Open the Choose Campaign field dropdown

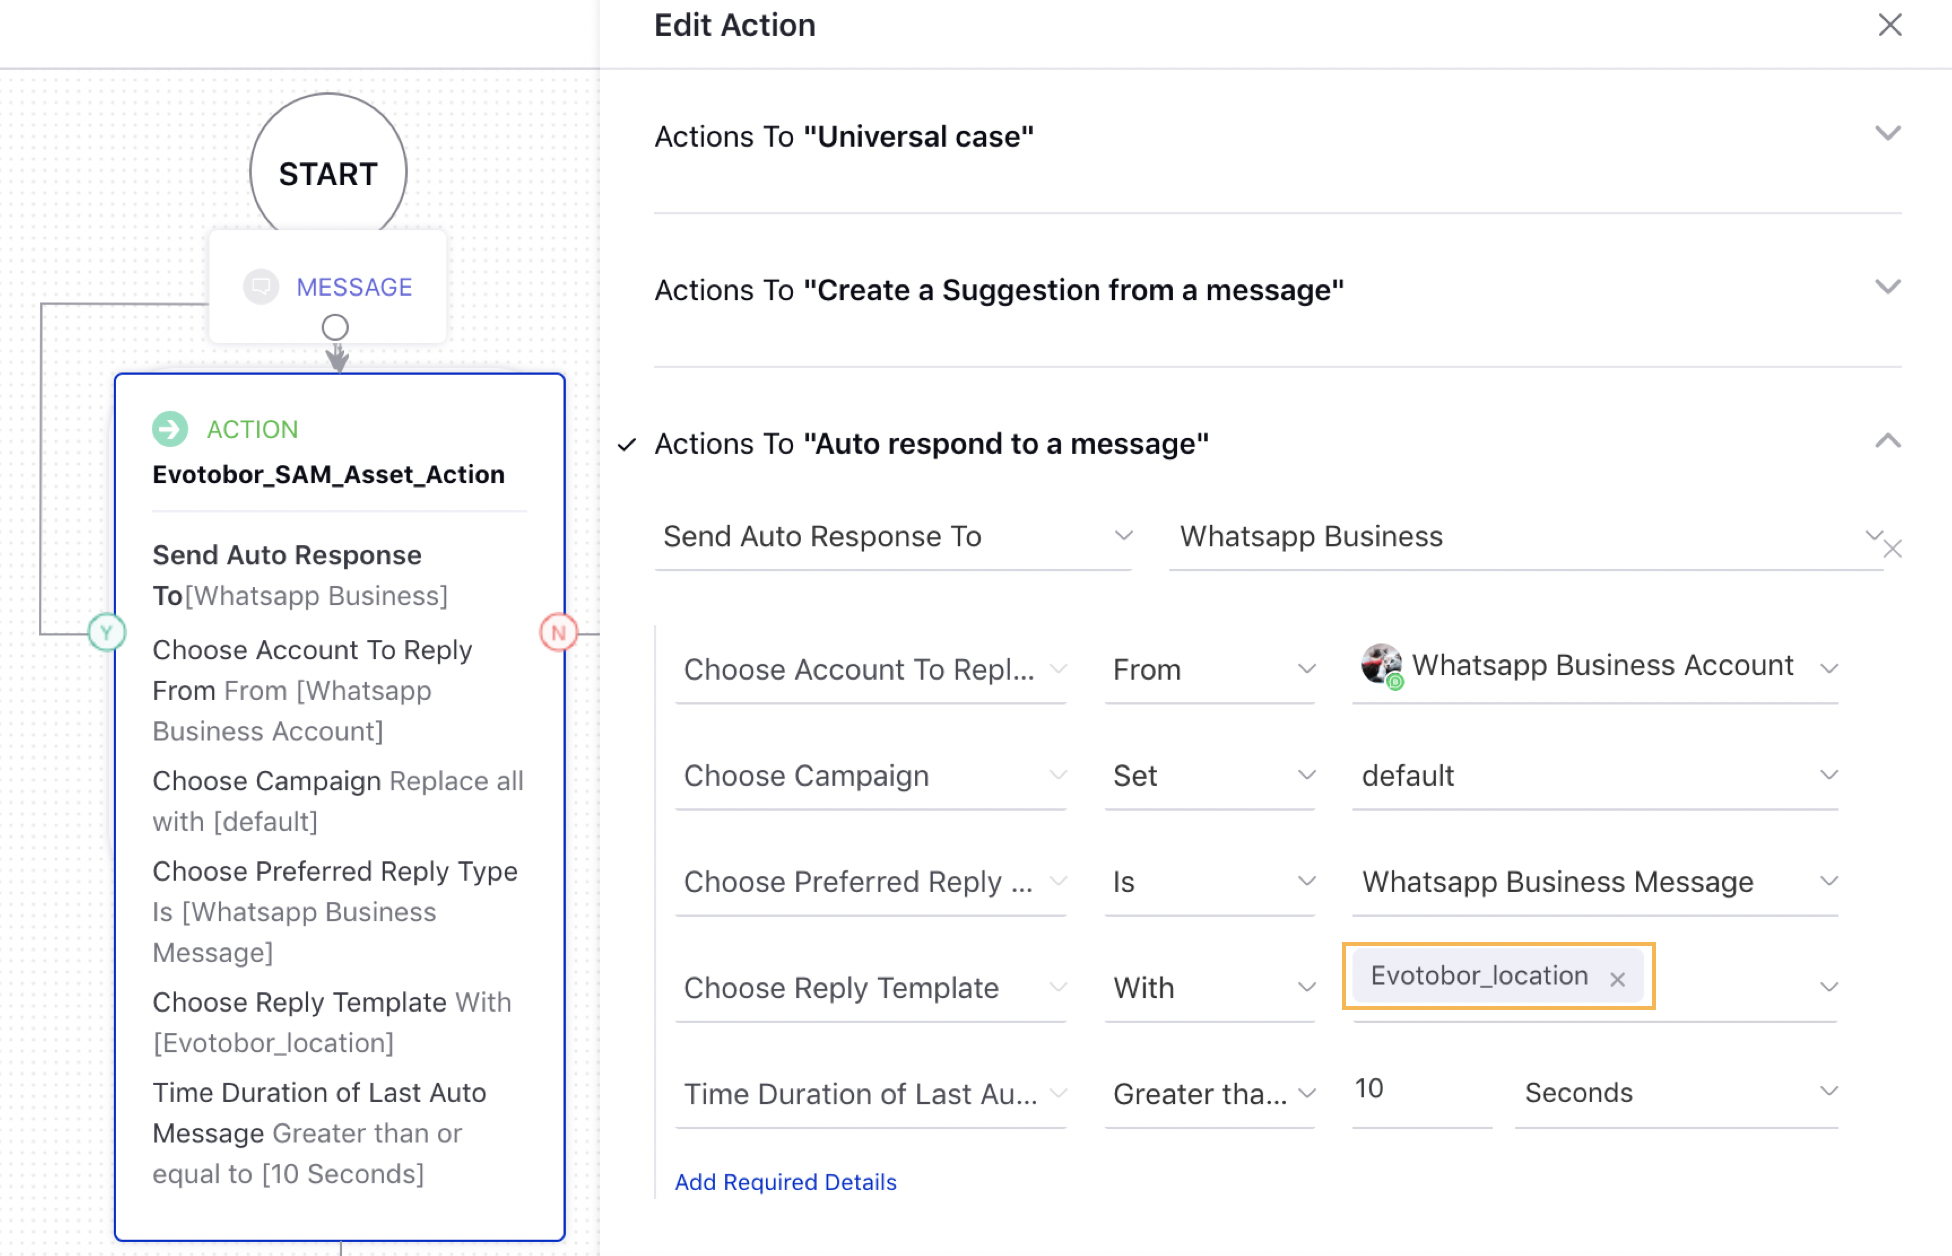870,776
